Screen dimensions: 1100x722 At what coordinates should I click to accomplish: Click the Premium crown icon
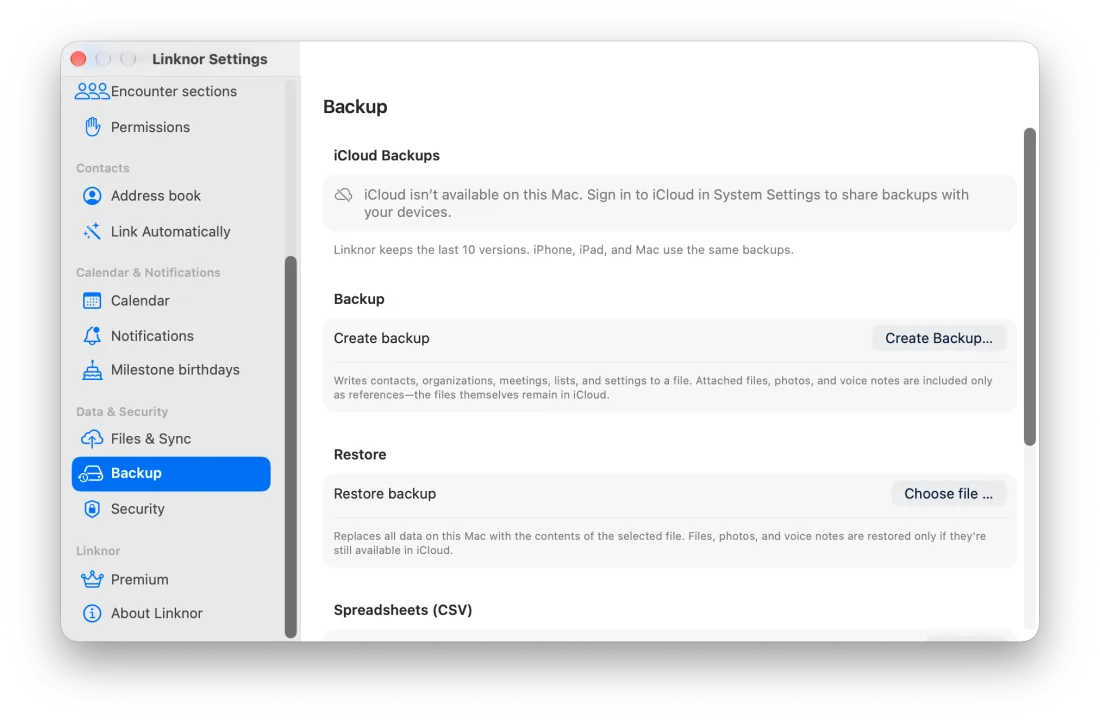(92, 580)
